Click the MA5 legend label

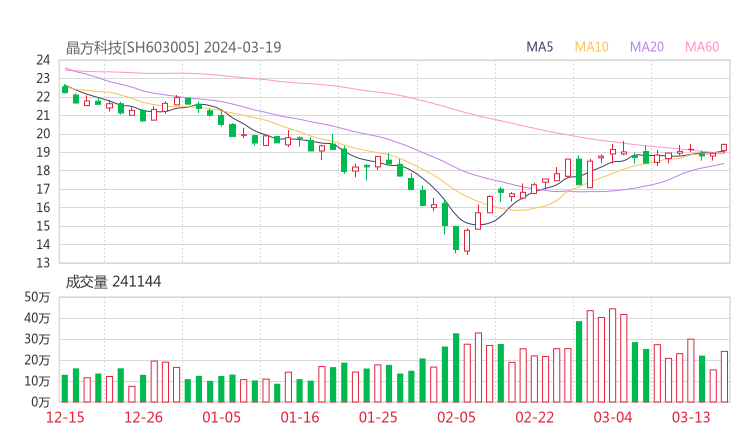point(539,47)
